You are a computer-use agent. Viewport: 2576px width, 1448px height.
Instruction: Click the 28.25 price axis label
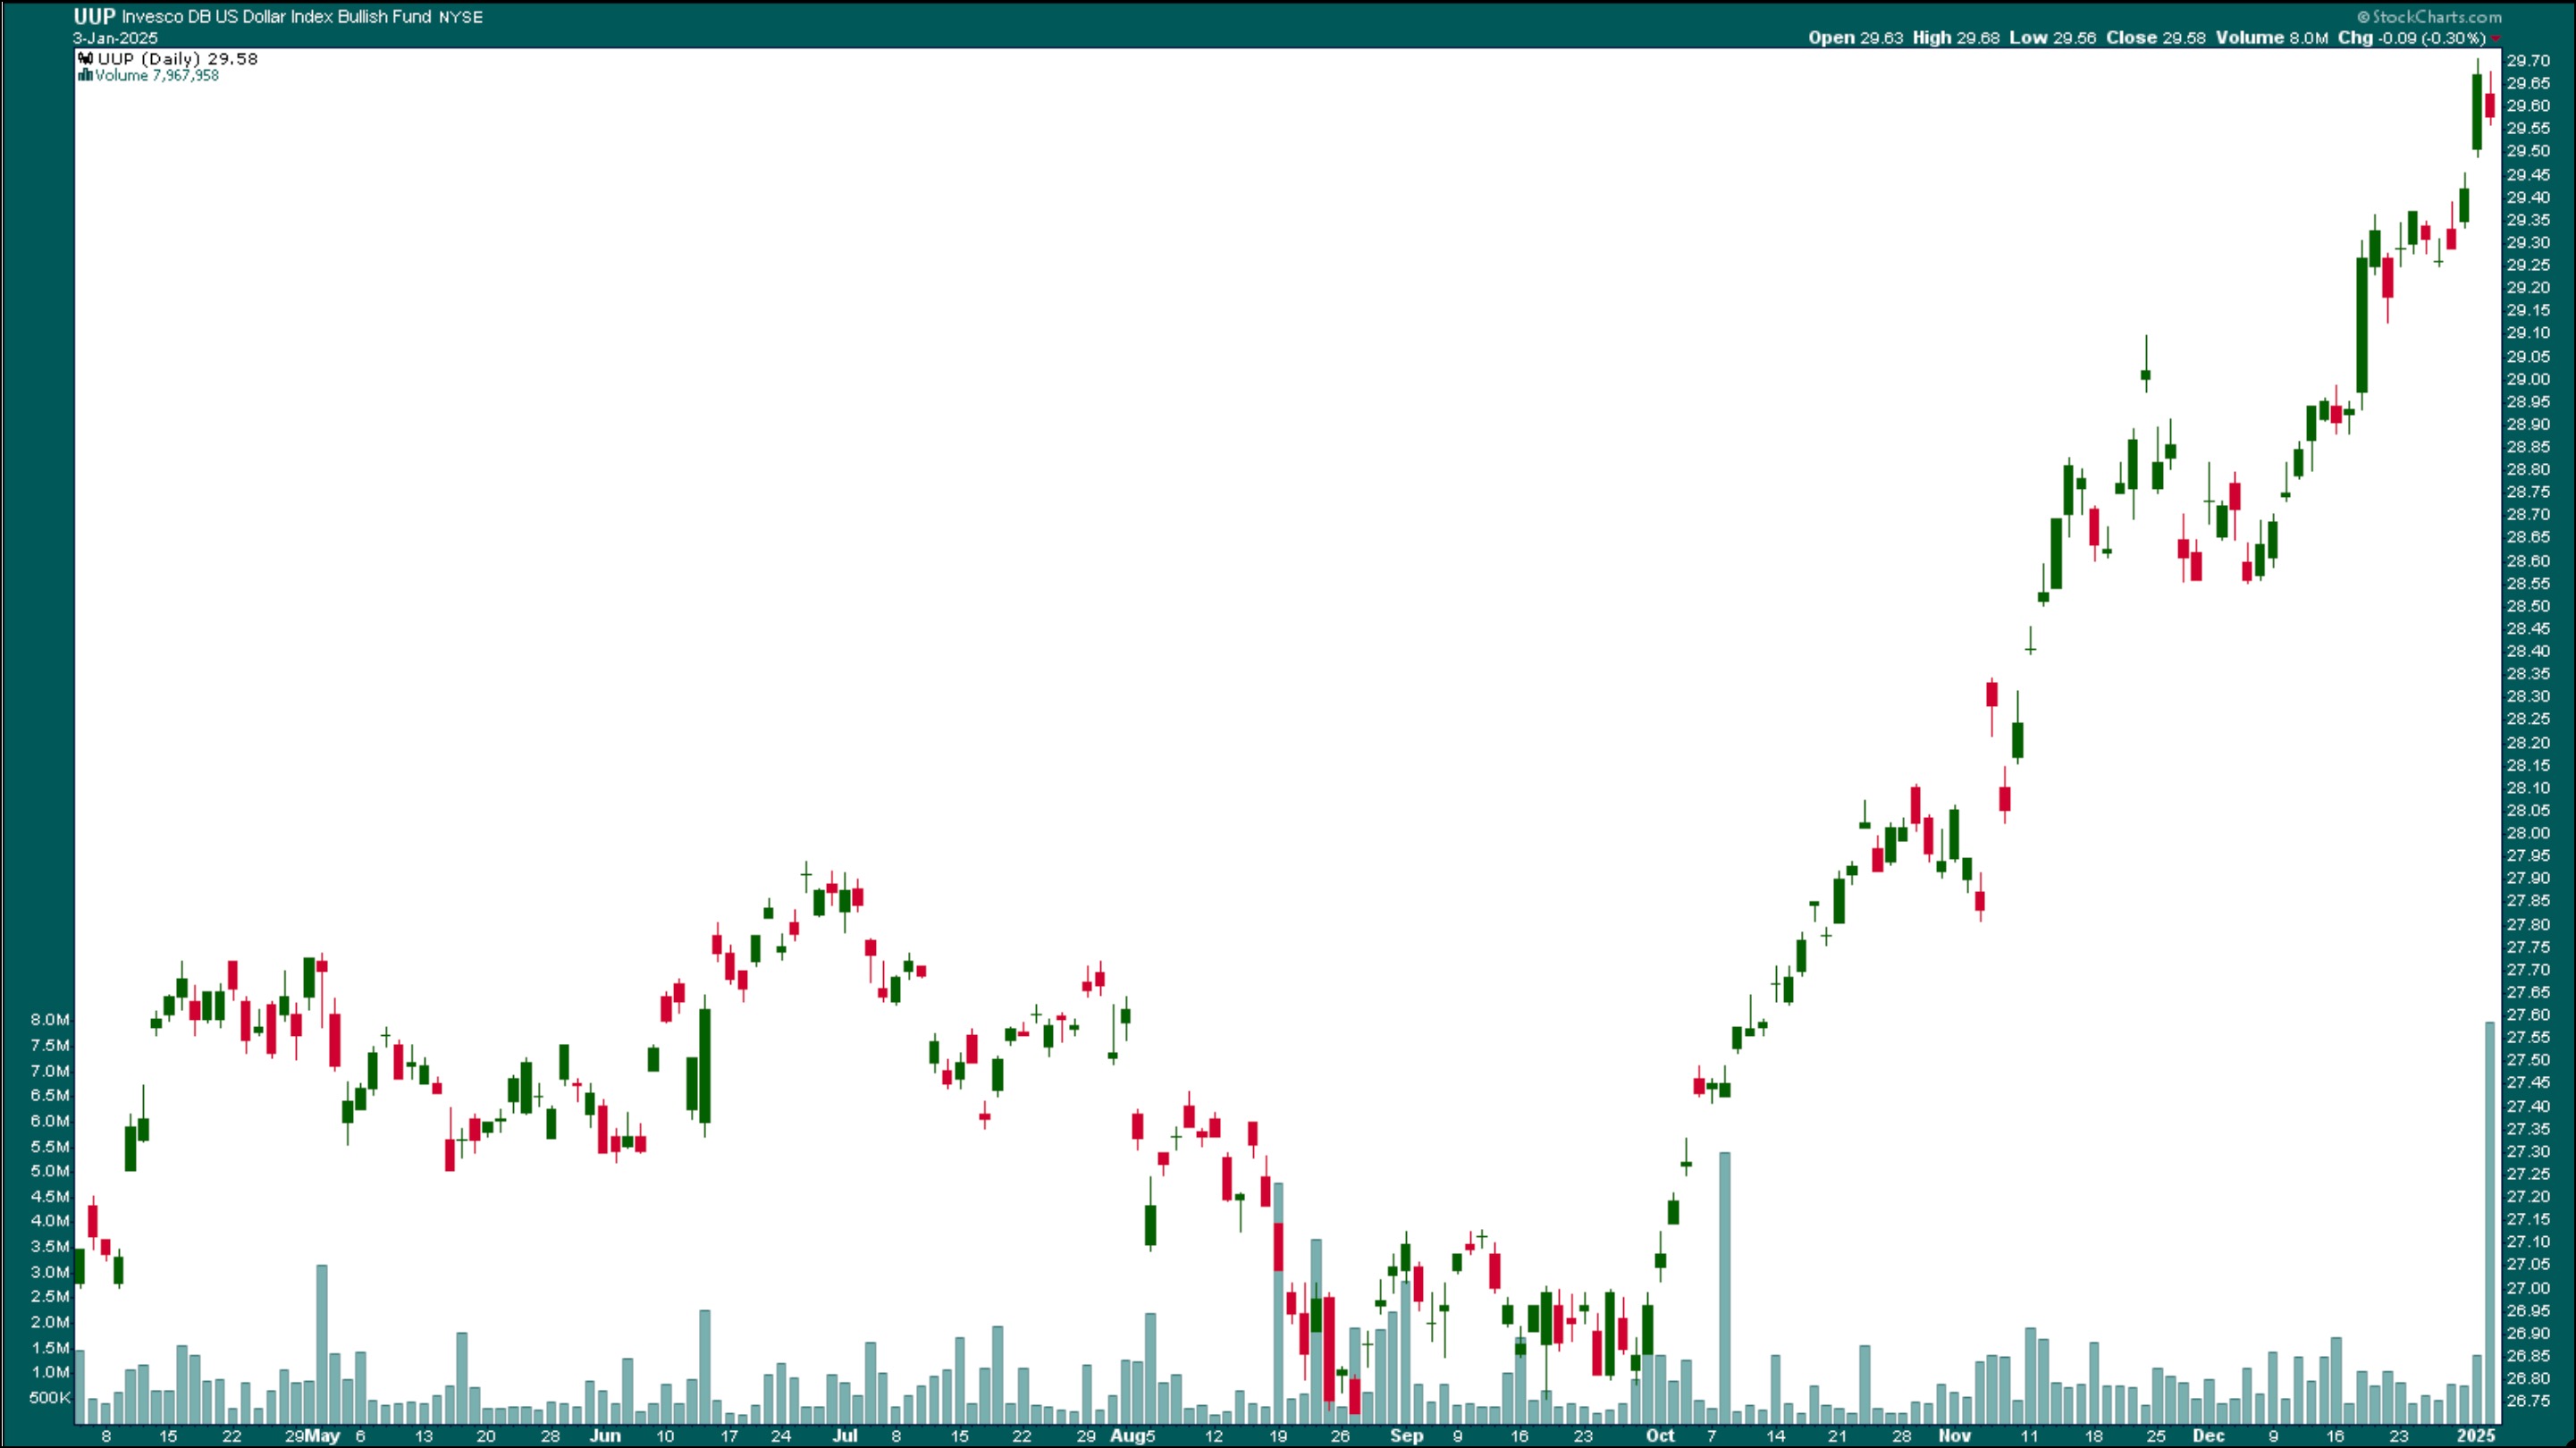[x=2527, y=719]
